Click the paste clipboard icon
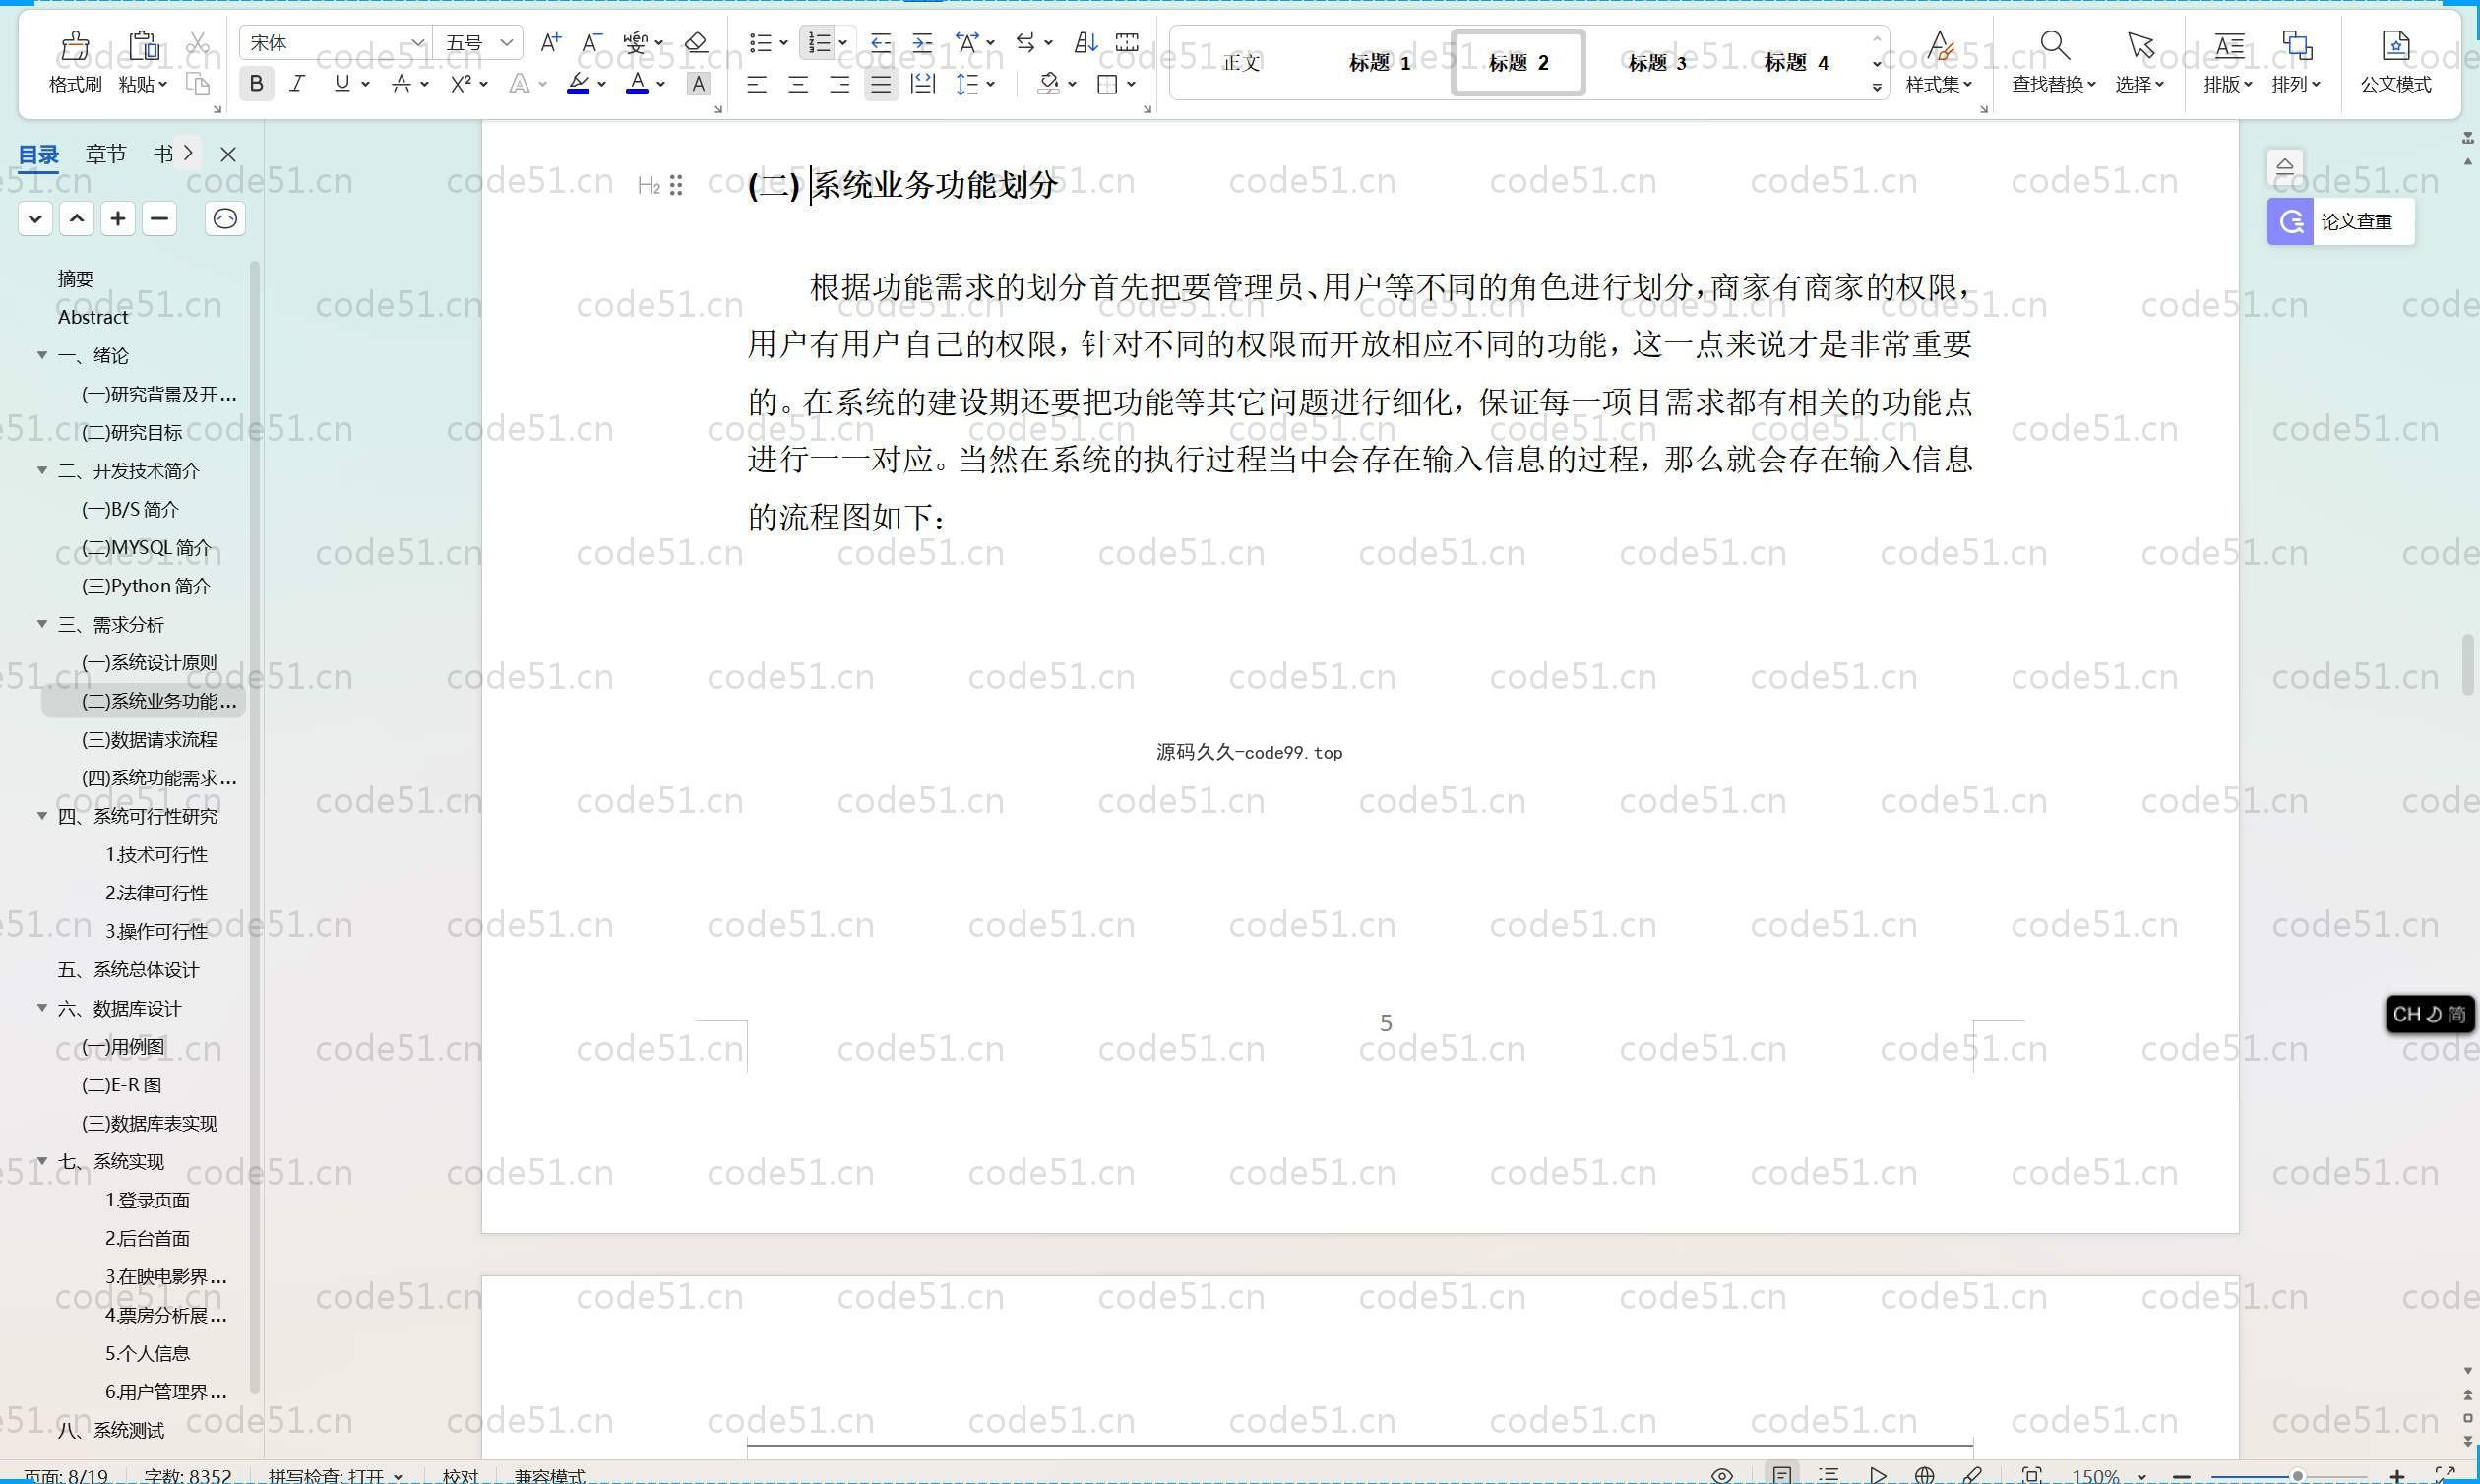Screen dimensions: 2480x1484 (x=143, y=46)
